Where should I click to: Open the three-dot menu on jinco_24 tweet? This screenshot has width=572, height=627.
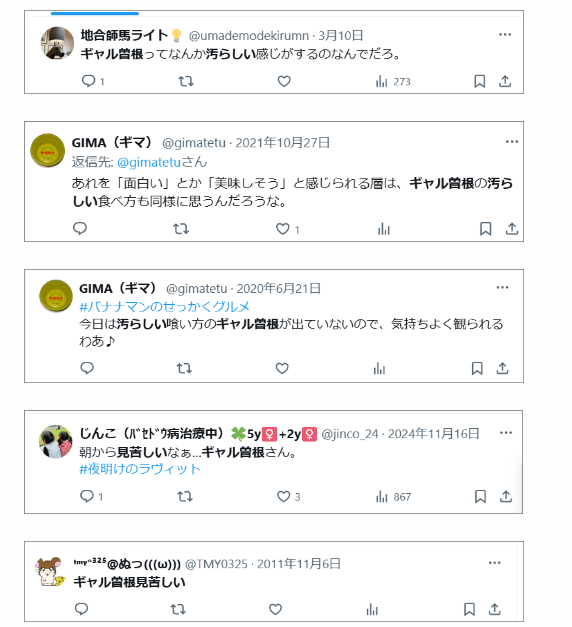point(506,433)
